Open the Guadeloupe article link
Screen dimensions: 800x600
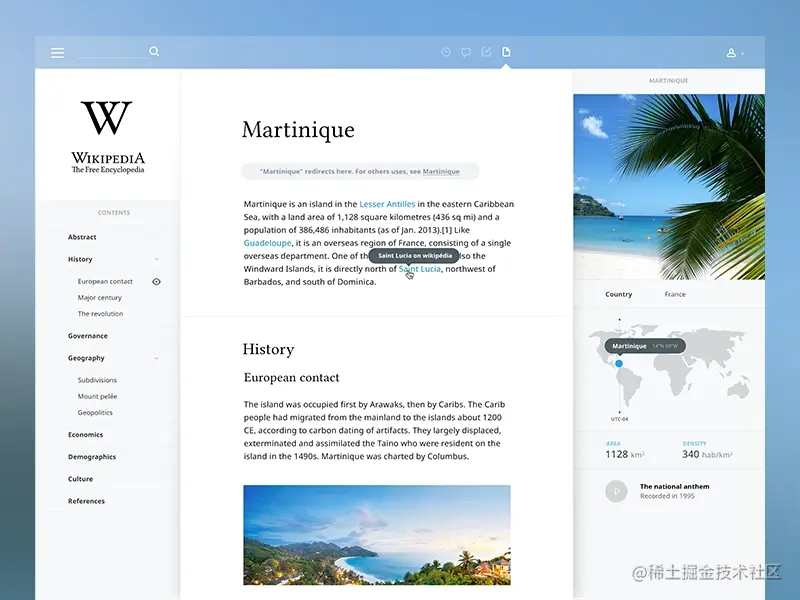[x=267, y=242]
